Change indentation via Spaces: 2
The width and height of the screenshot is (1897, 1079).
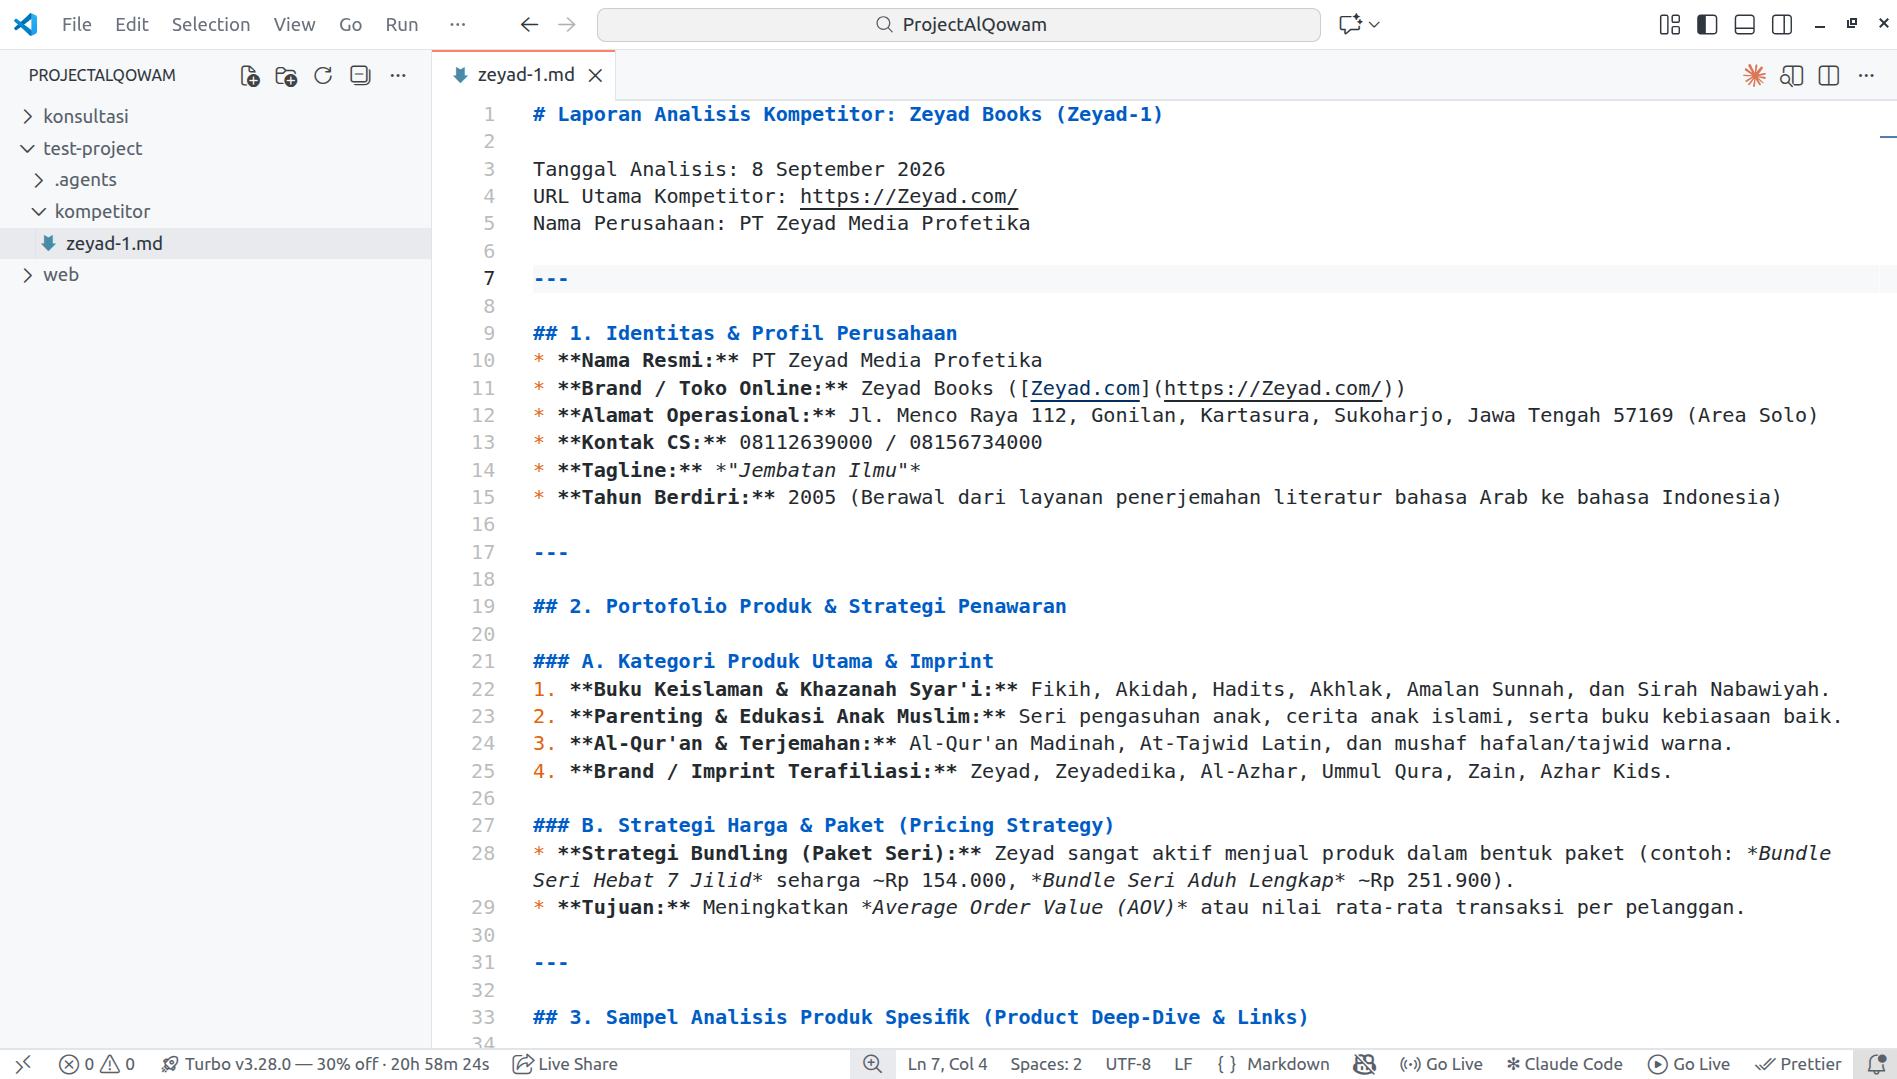point(1046,1064)
